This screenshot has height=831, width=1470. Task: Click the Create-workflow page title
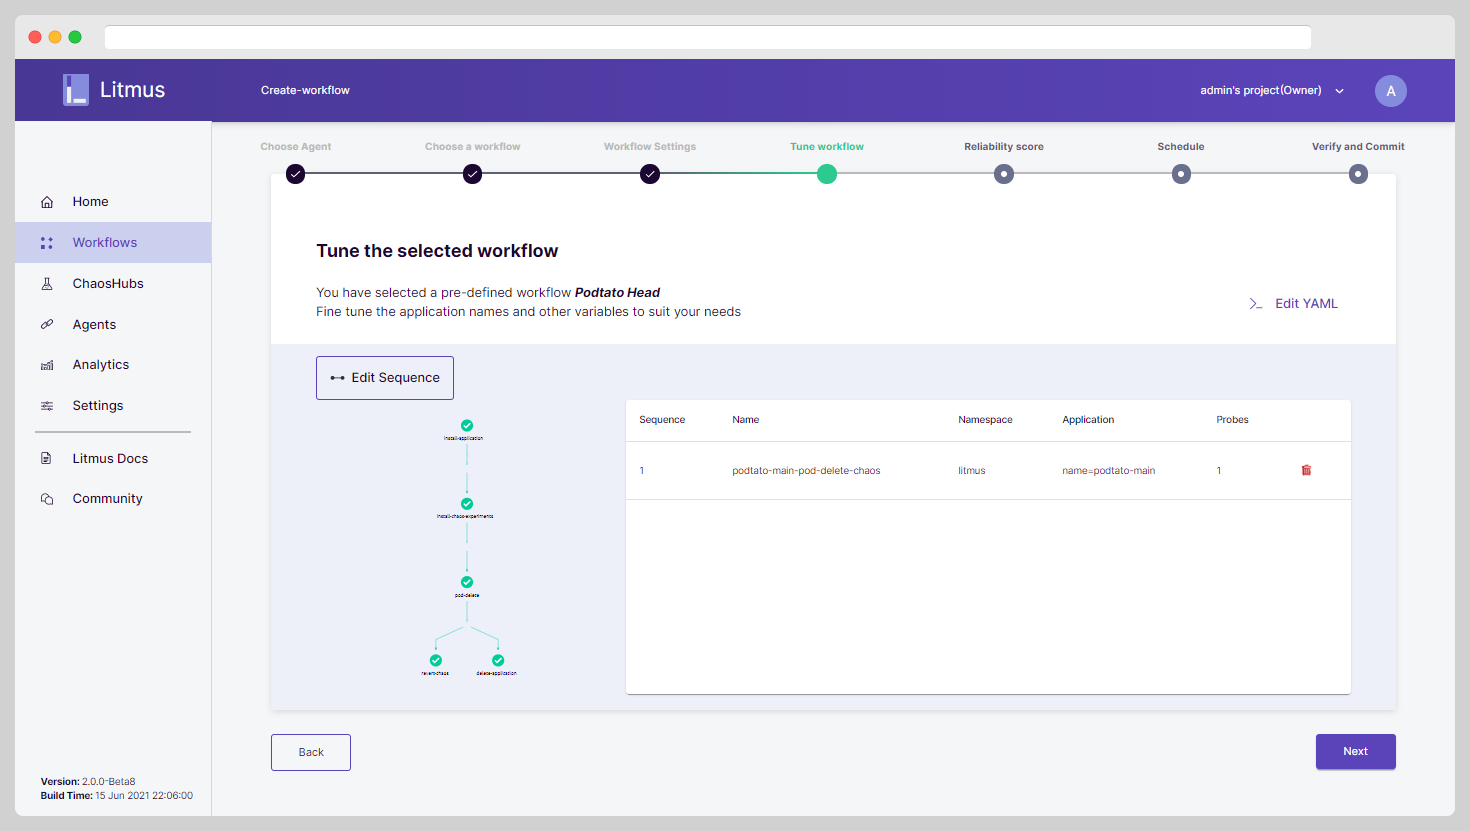(305, 90)
